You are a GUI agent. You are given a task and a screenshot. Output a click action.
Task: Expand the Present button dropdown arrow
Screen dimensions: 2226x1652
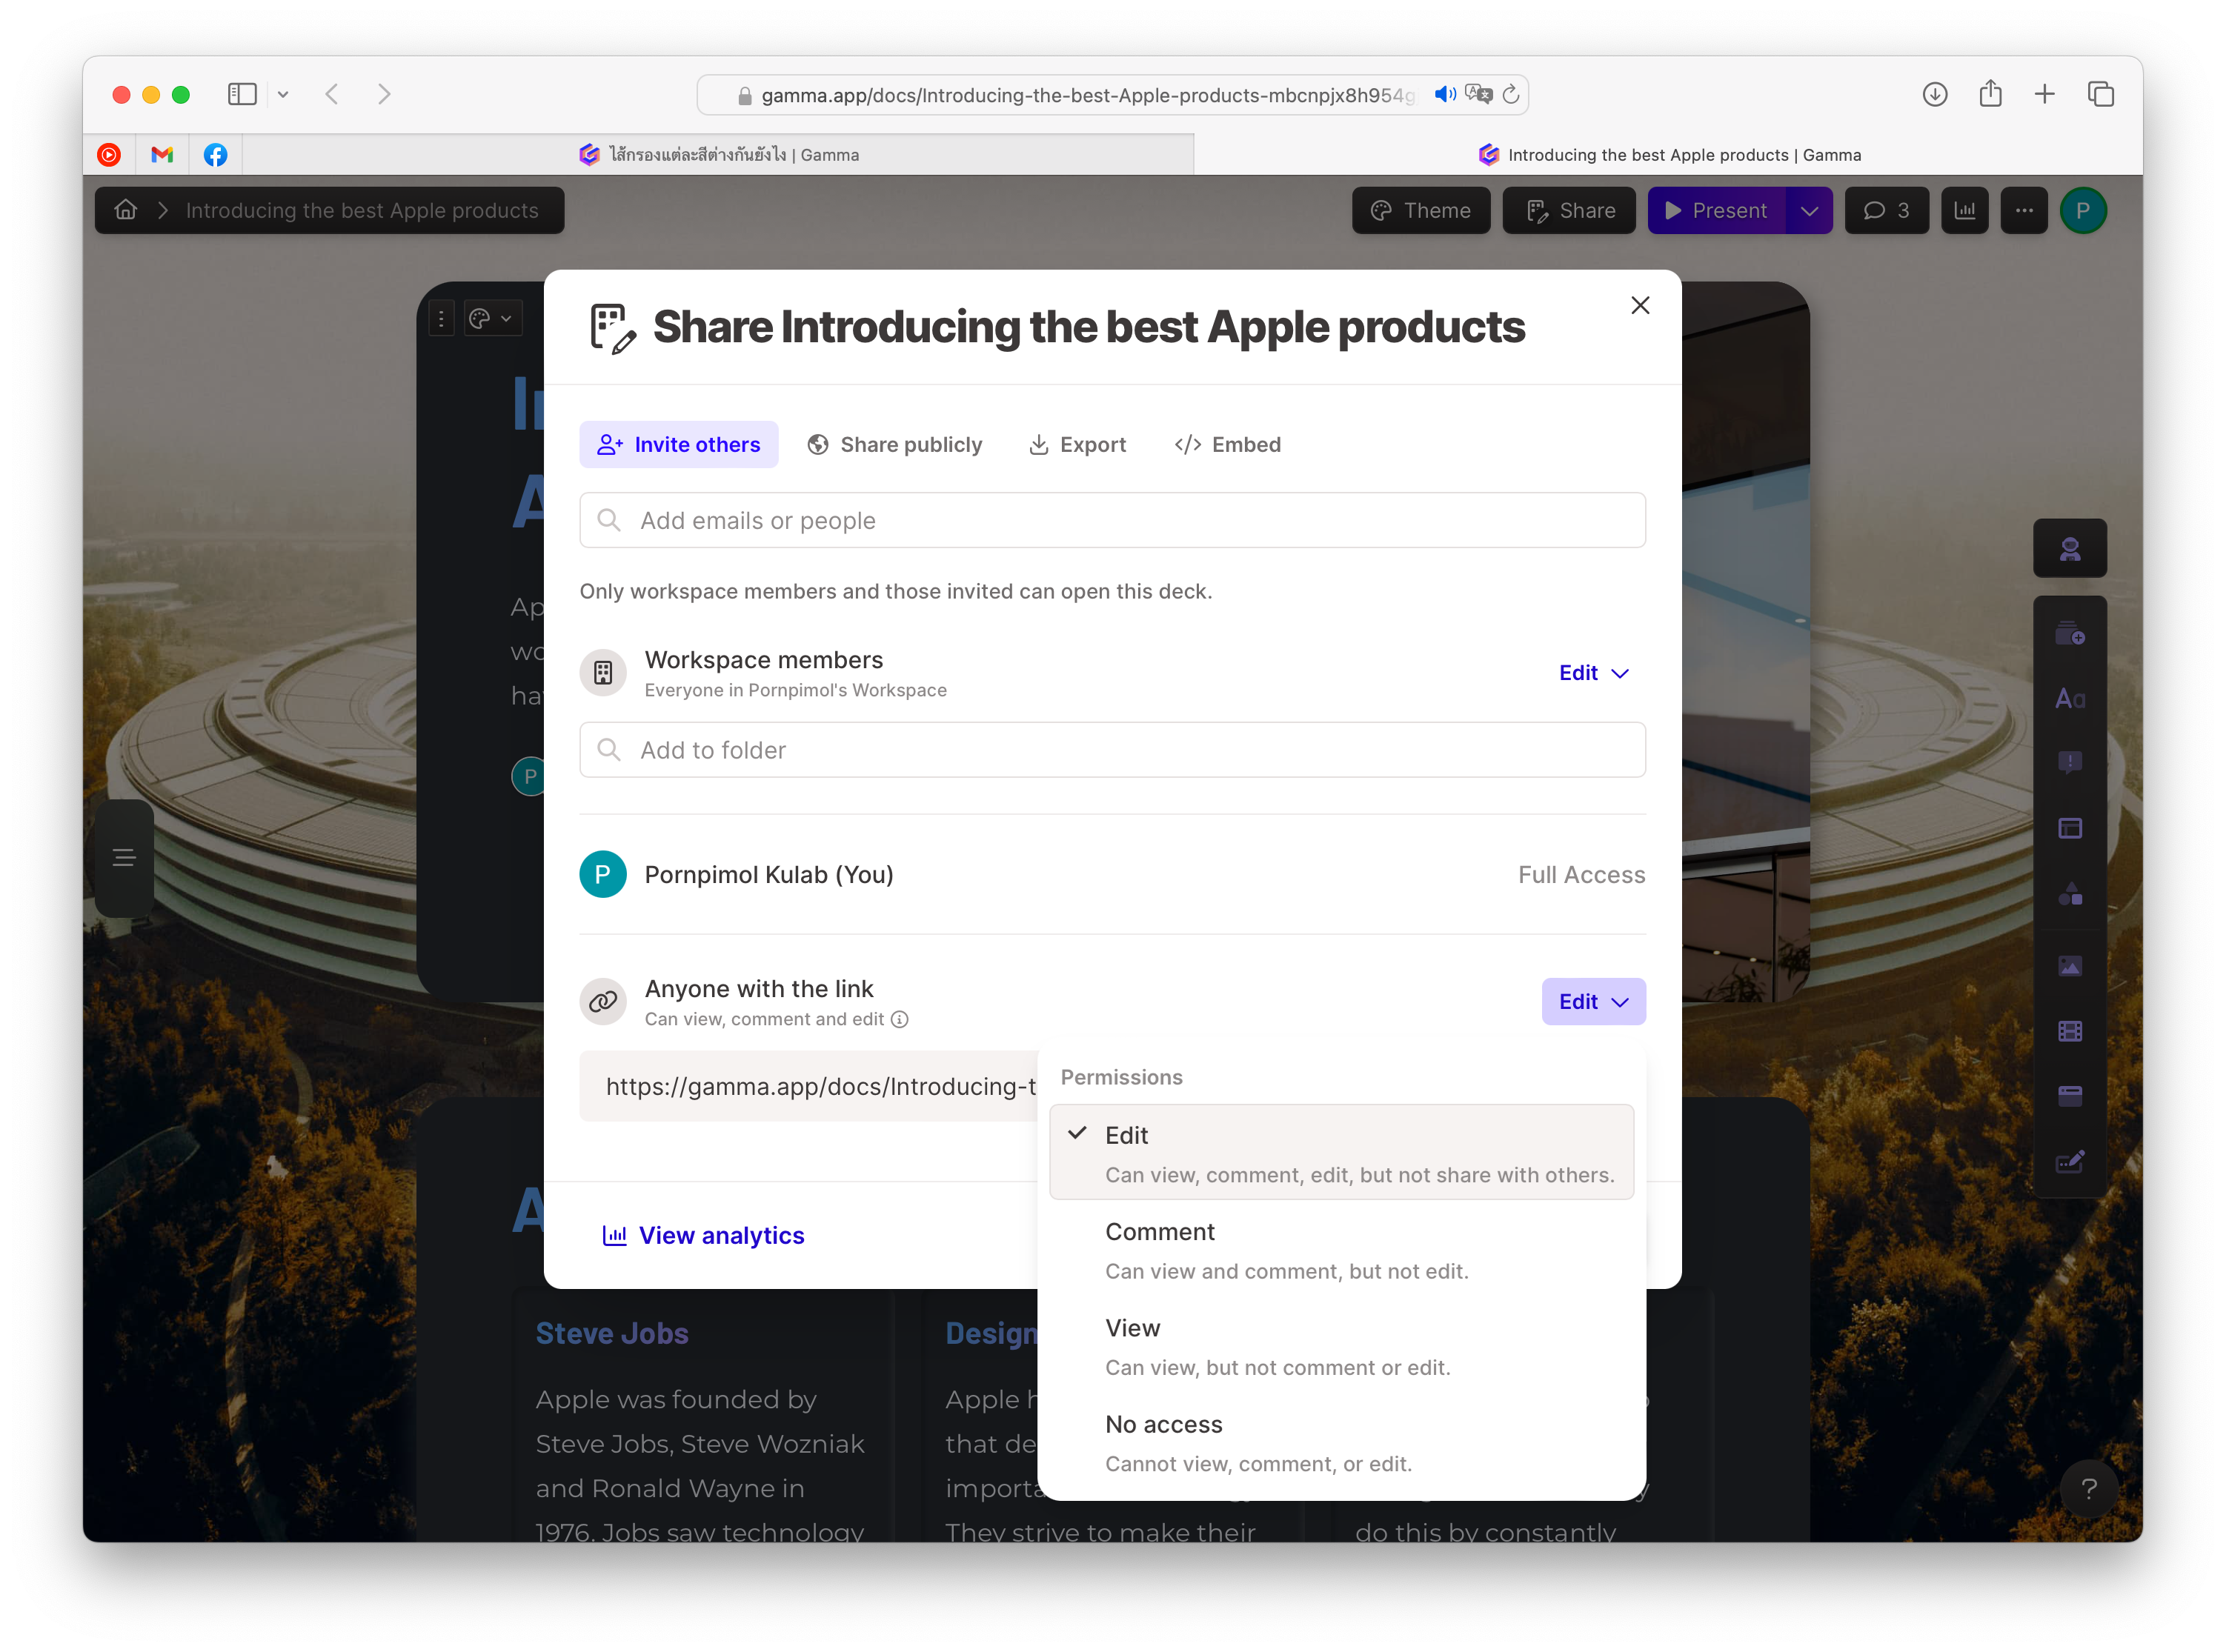pos(1808,210)
